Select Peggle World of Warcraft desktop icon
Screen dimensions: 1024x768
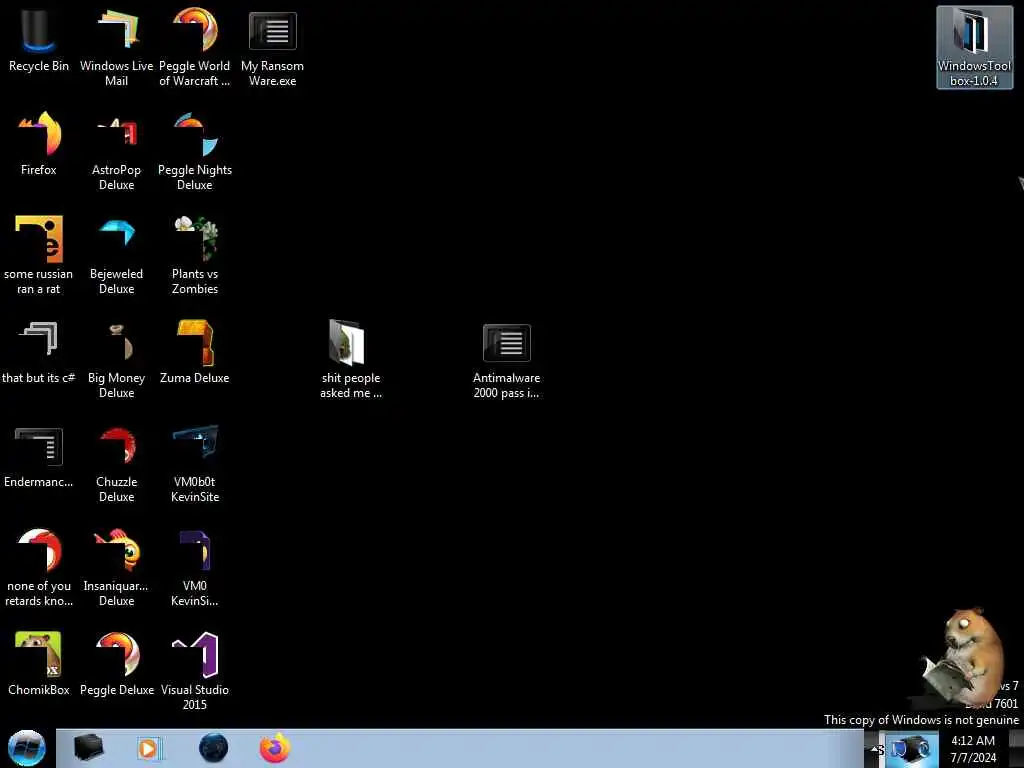(195, 47)
